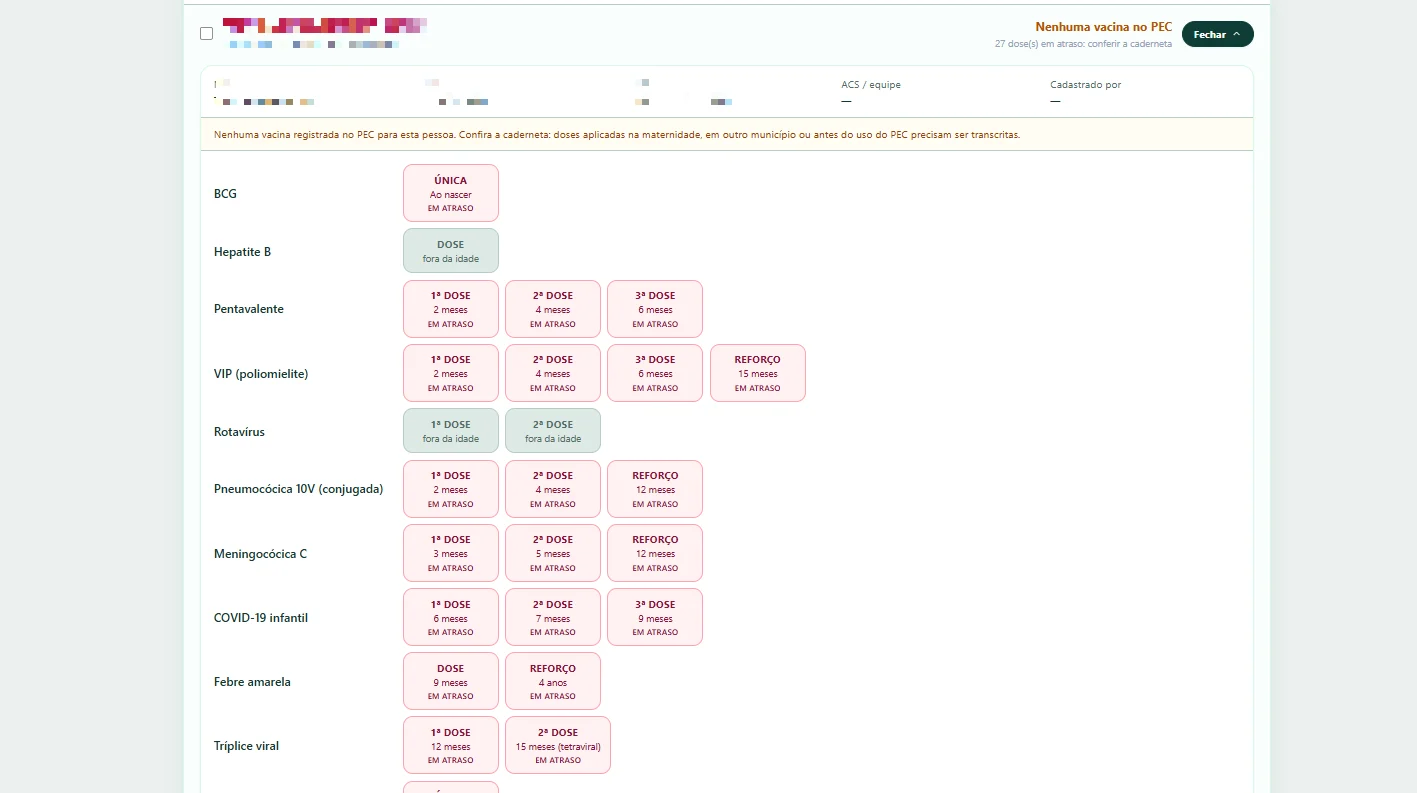
Task: Click the VIP poliomielite 3ª dose card
Action: (655, 373)
